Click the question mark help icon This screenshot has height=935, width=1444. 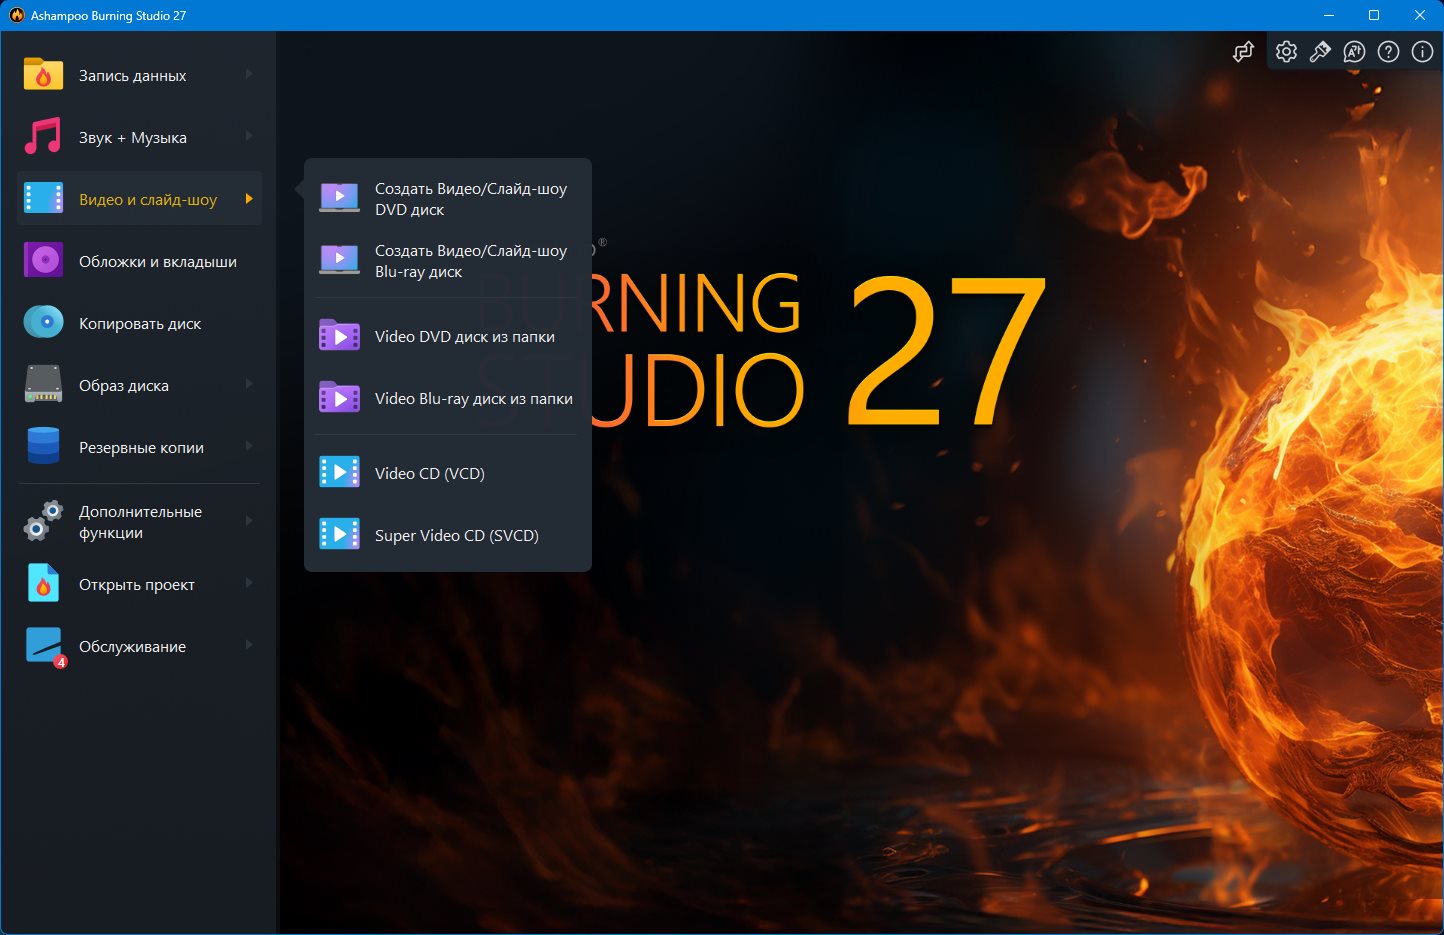tap(1388, 52)
